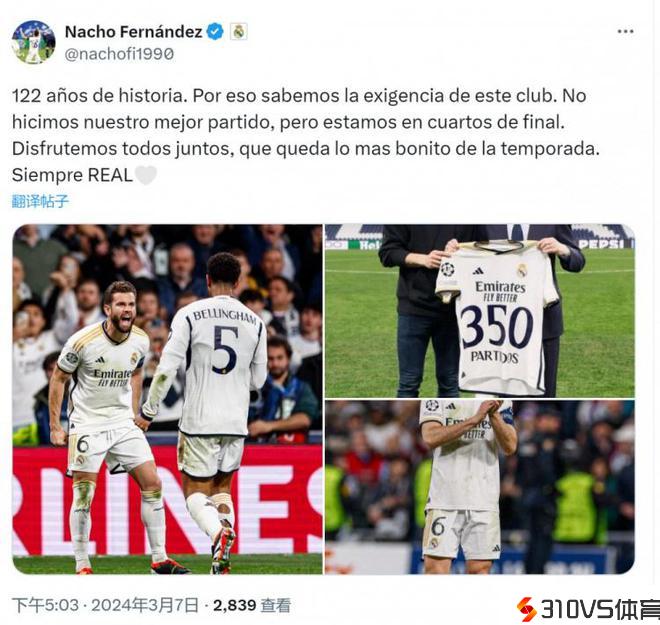The image size is (660, 625).
Task: Click the Nacho Fernández display name
Action: [x=133, y=32]
